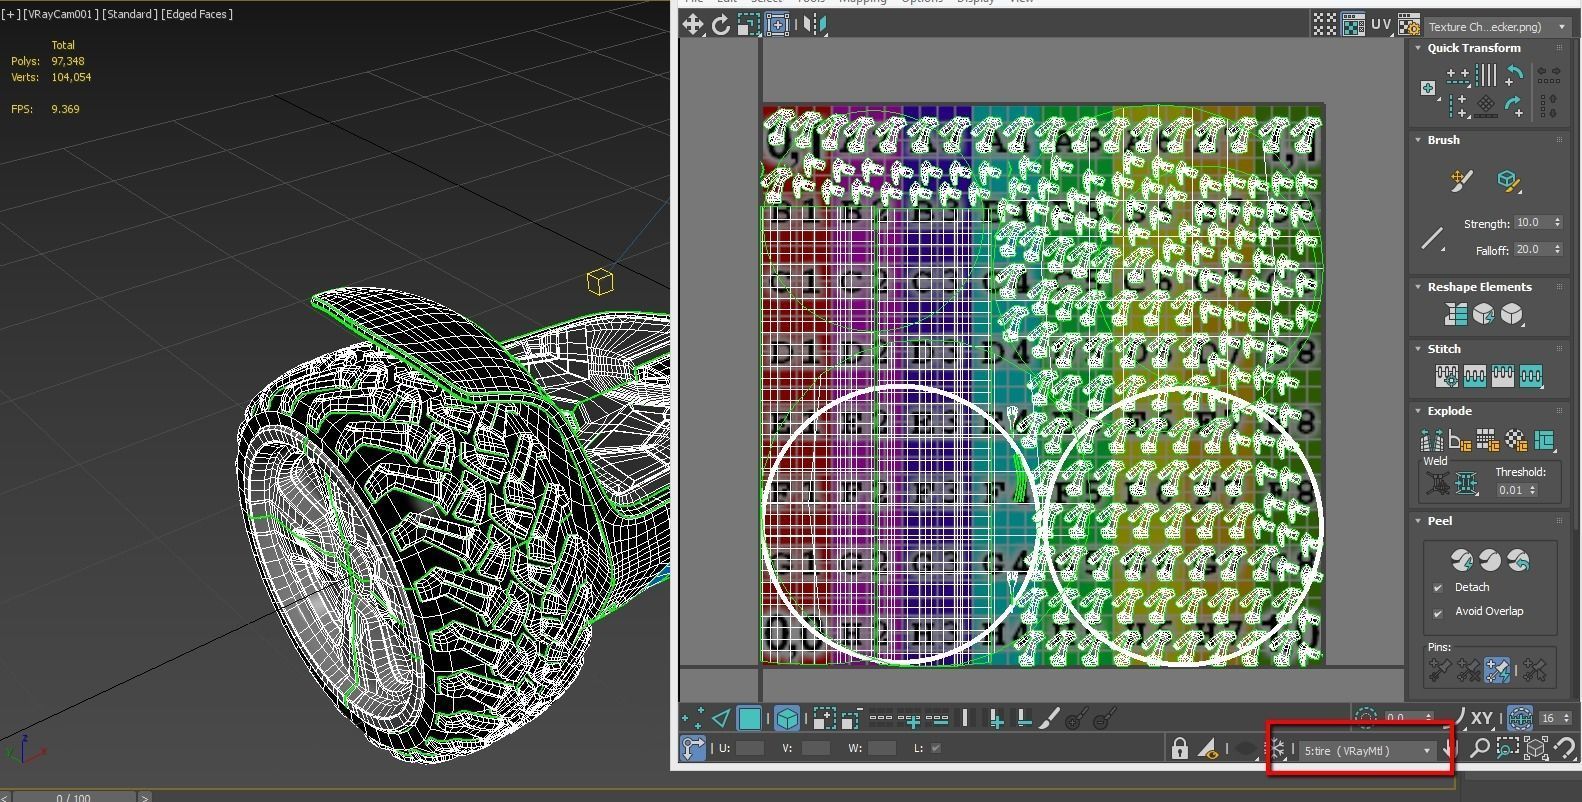This screenshot has width=1582, height=802.
Task: Click the Target Weld icon
Action: click(x=1438, y=484)
